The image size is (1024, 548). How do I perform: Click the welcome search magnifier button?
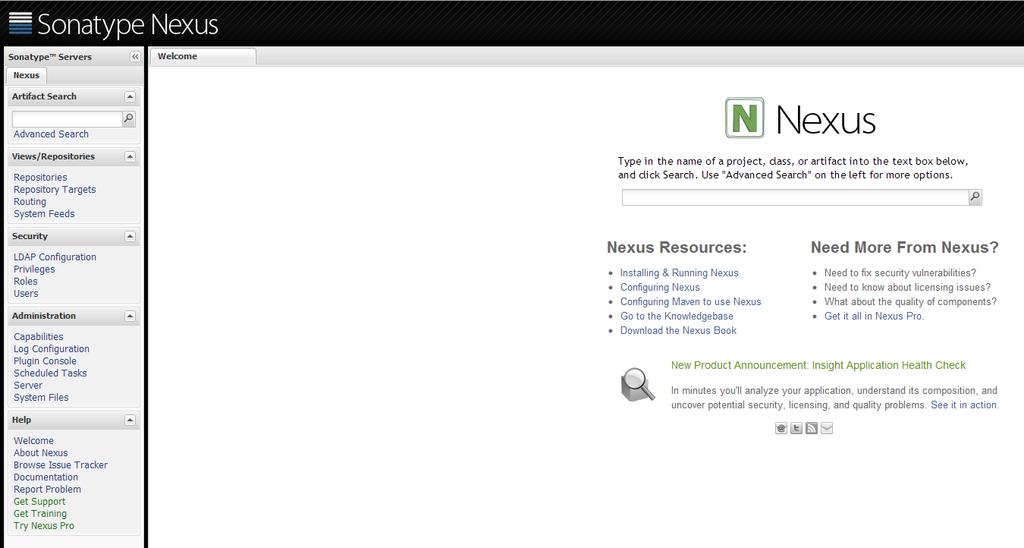975,197
